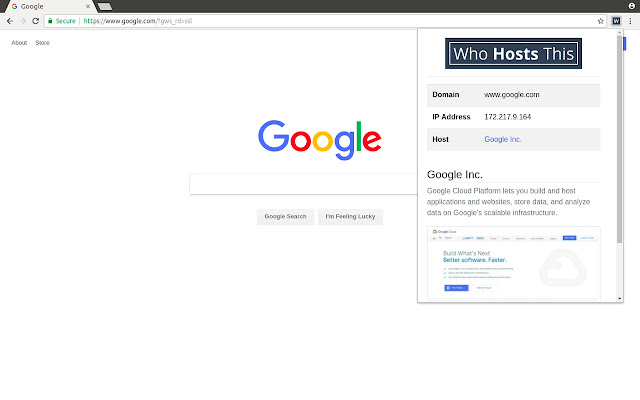Click the Google Cloud Platform description text
The width and height of the screenshot is (640, 400).
pos(509,202)
